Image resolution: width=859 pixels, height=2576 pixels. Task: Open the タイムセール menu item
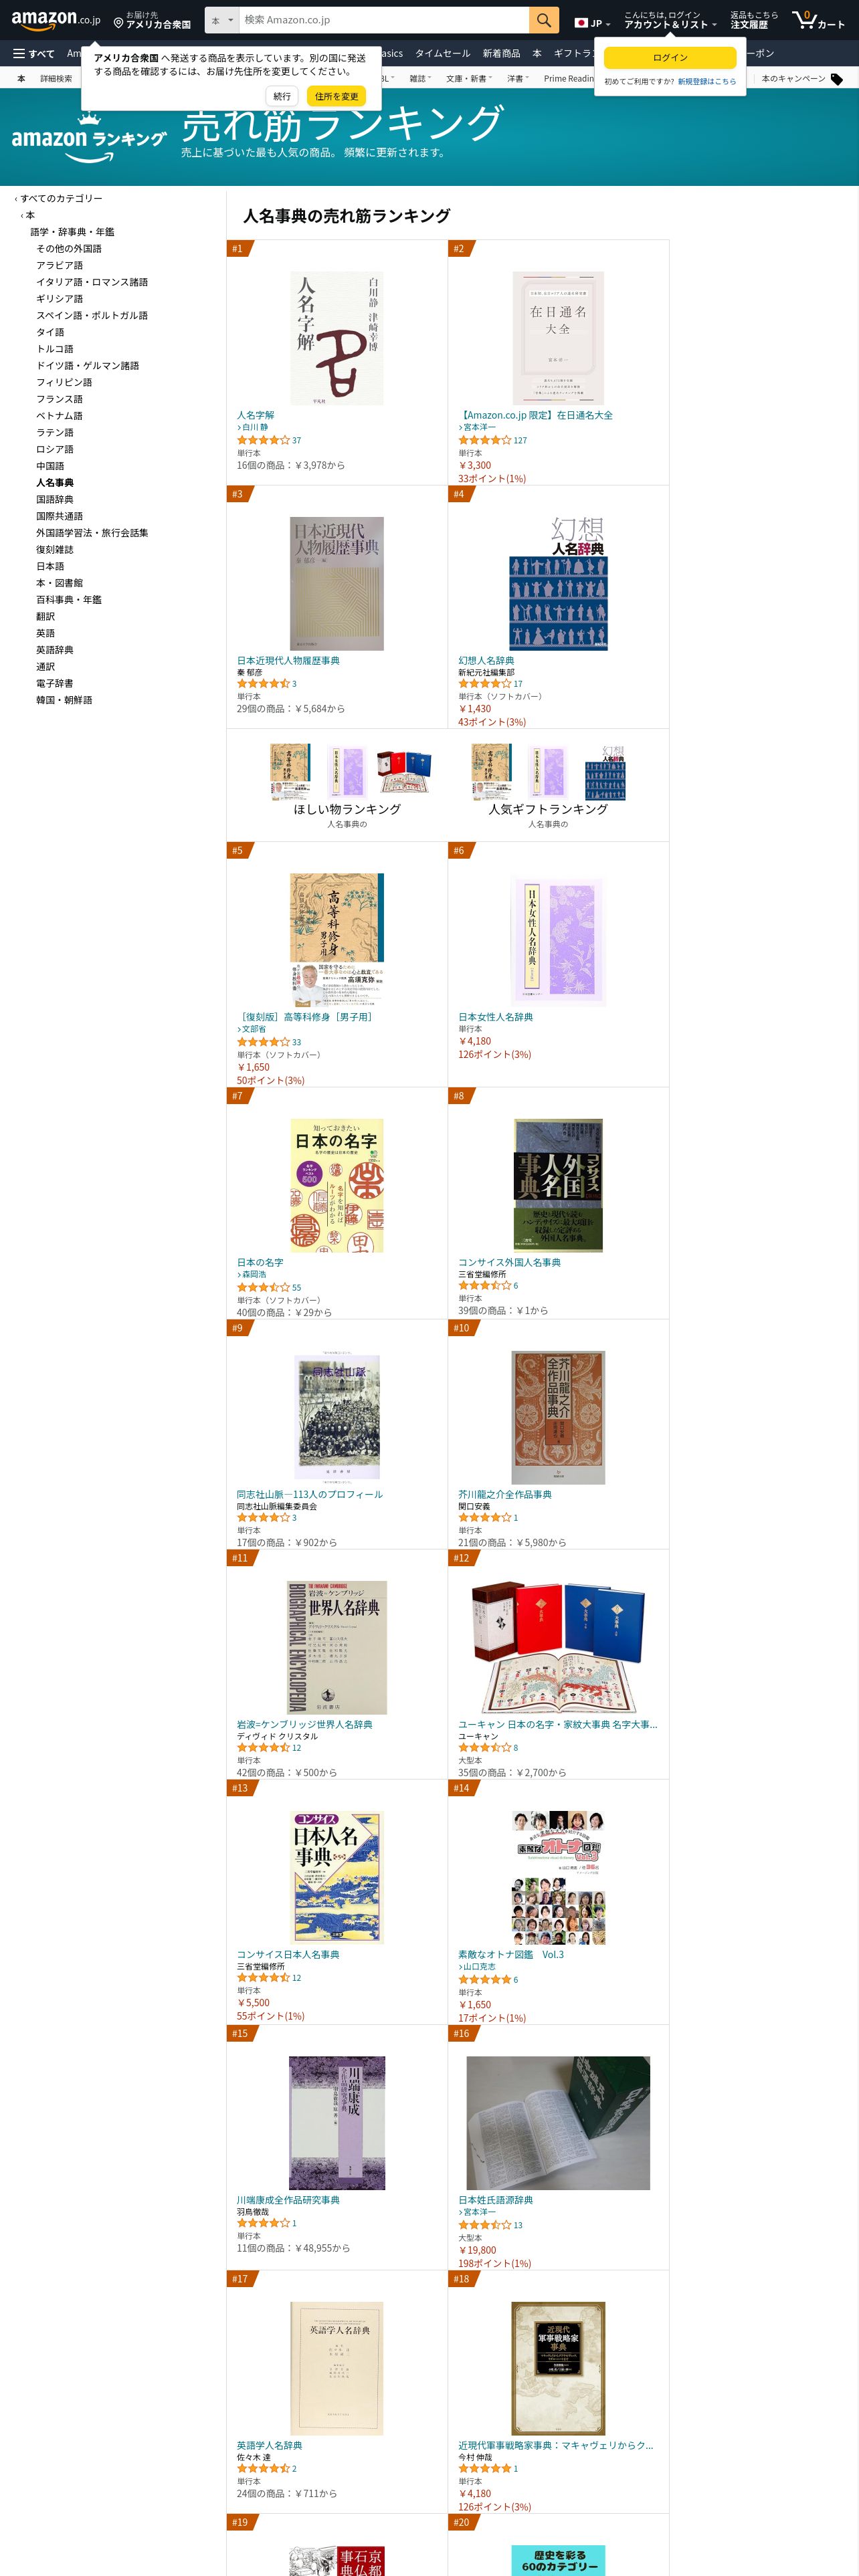tap(442, 54)
